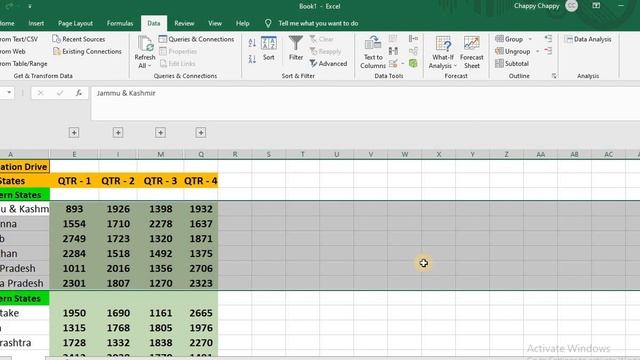Image resolution: width=640 pixels, height=360 pixels.
Task: Select cell with value 893
Action: 74,209
